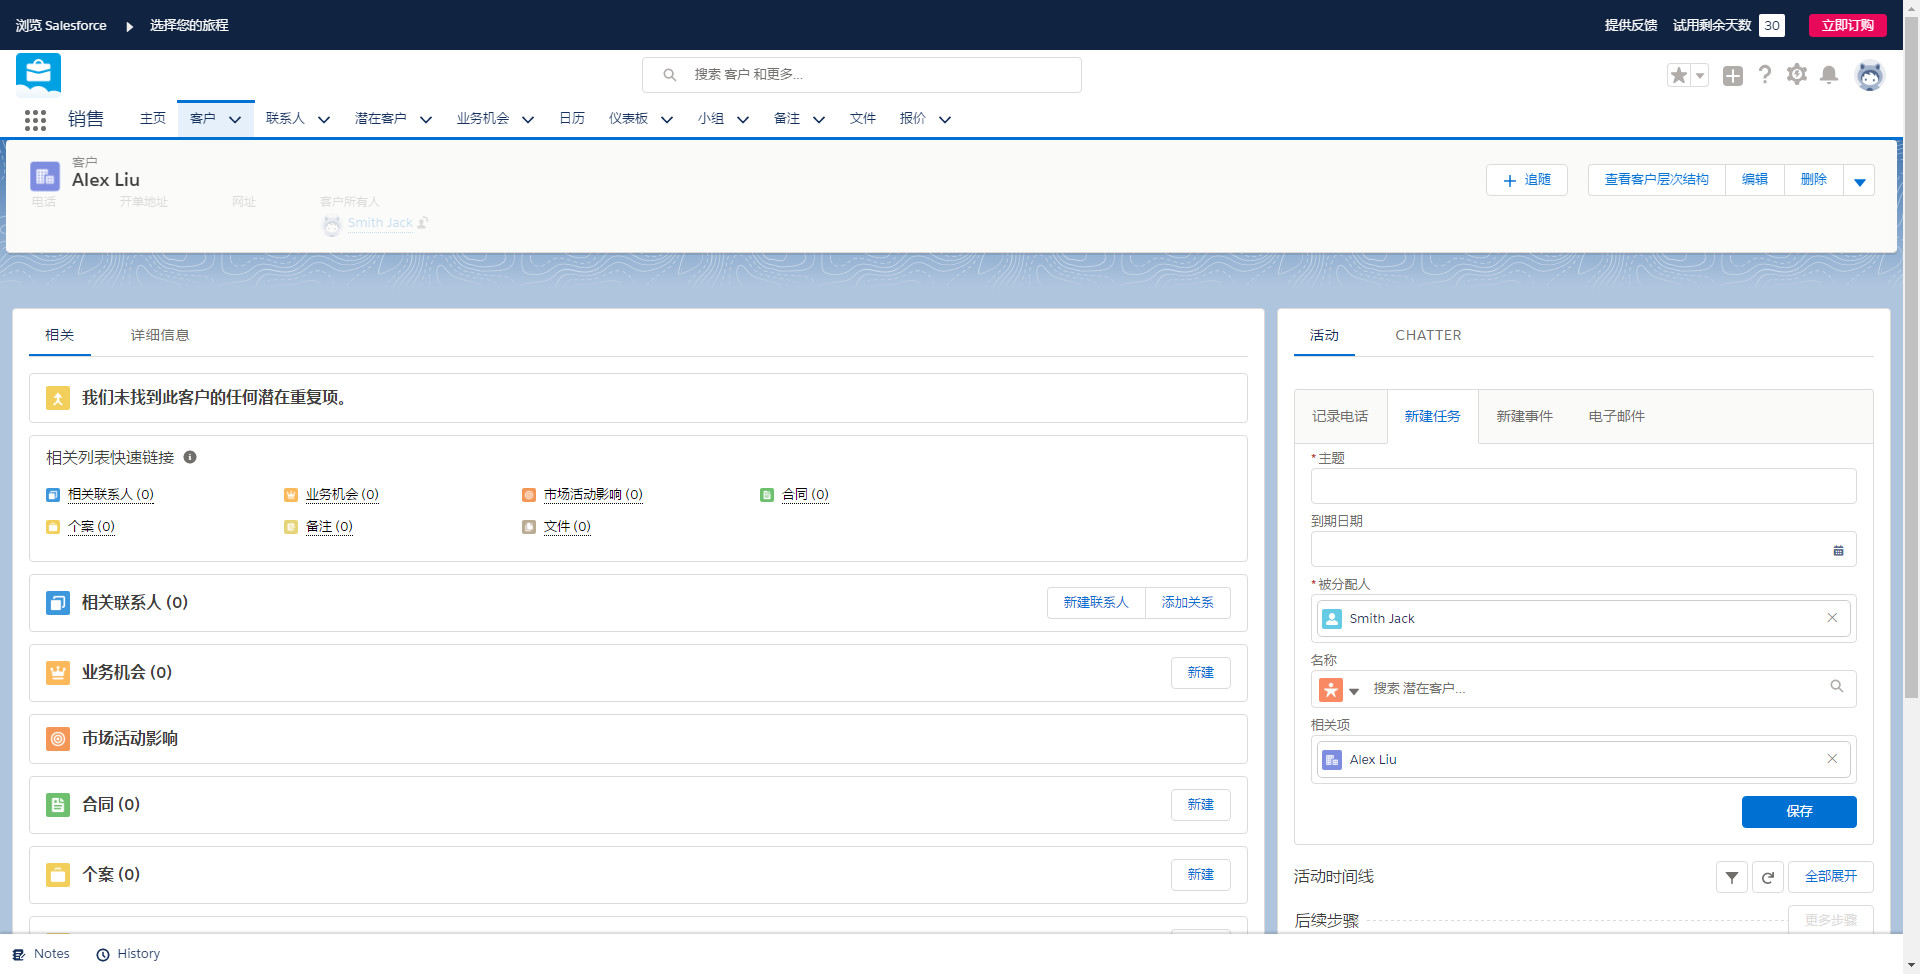Image resolution: width=1920 pixels, height=974 pixels.
Task: Expand the 联系人 tab dropdown chevron
Action: point(324,119)
